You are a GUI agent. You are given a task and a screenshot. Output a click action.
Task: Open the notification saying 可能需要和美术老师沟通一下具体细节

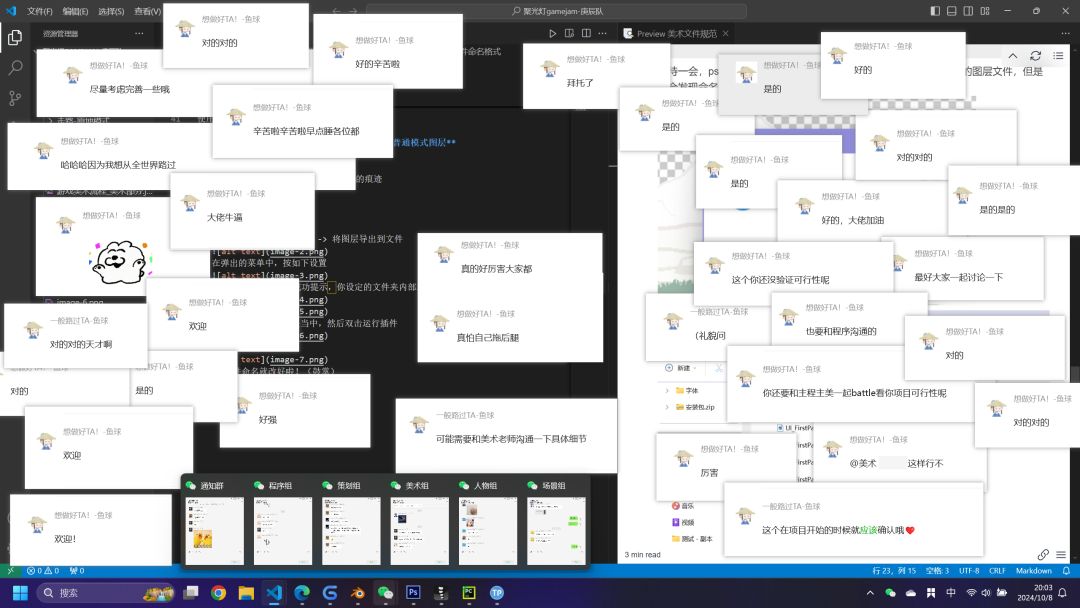(506, 435)
